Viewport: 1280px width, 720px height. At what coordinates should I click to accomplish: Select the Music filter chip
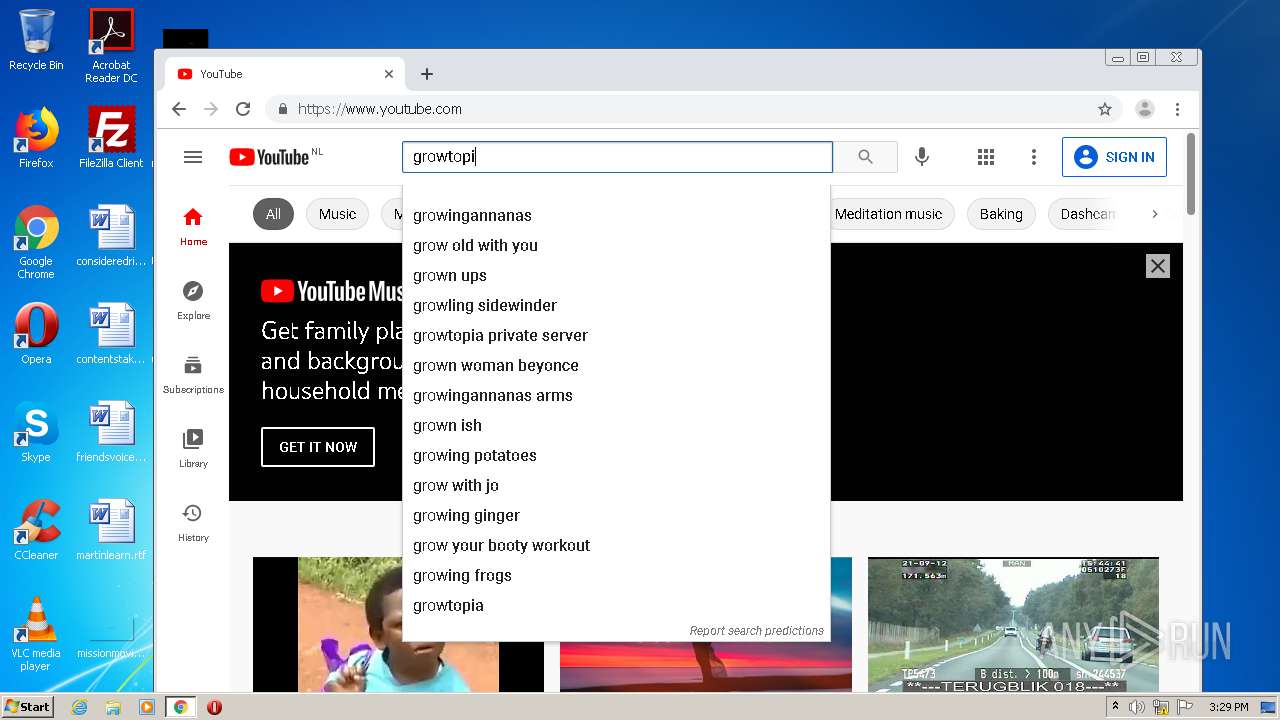[337, 214]
